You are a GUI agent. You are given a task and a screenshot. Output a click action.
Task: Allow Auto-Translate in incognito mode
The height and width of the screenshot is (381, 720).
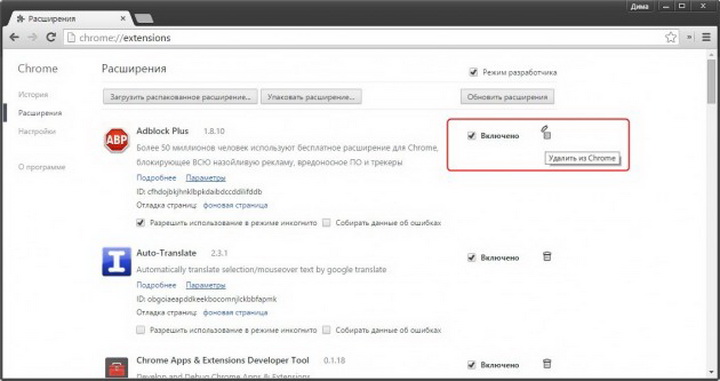tap(141, 330)
